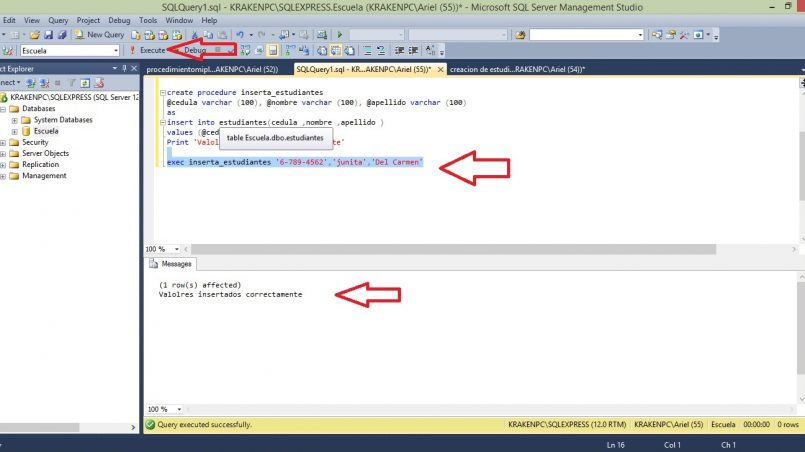Click the Find in Files folder icon

pyautogui.click(x=520, y=35)
